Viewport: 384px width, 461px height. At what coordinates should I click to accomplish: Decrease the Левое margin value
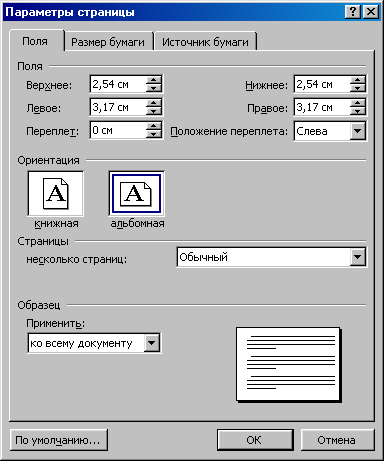(x=154, y=111)
